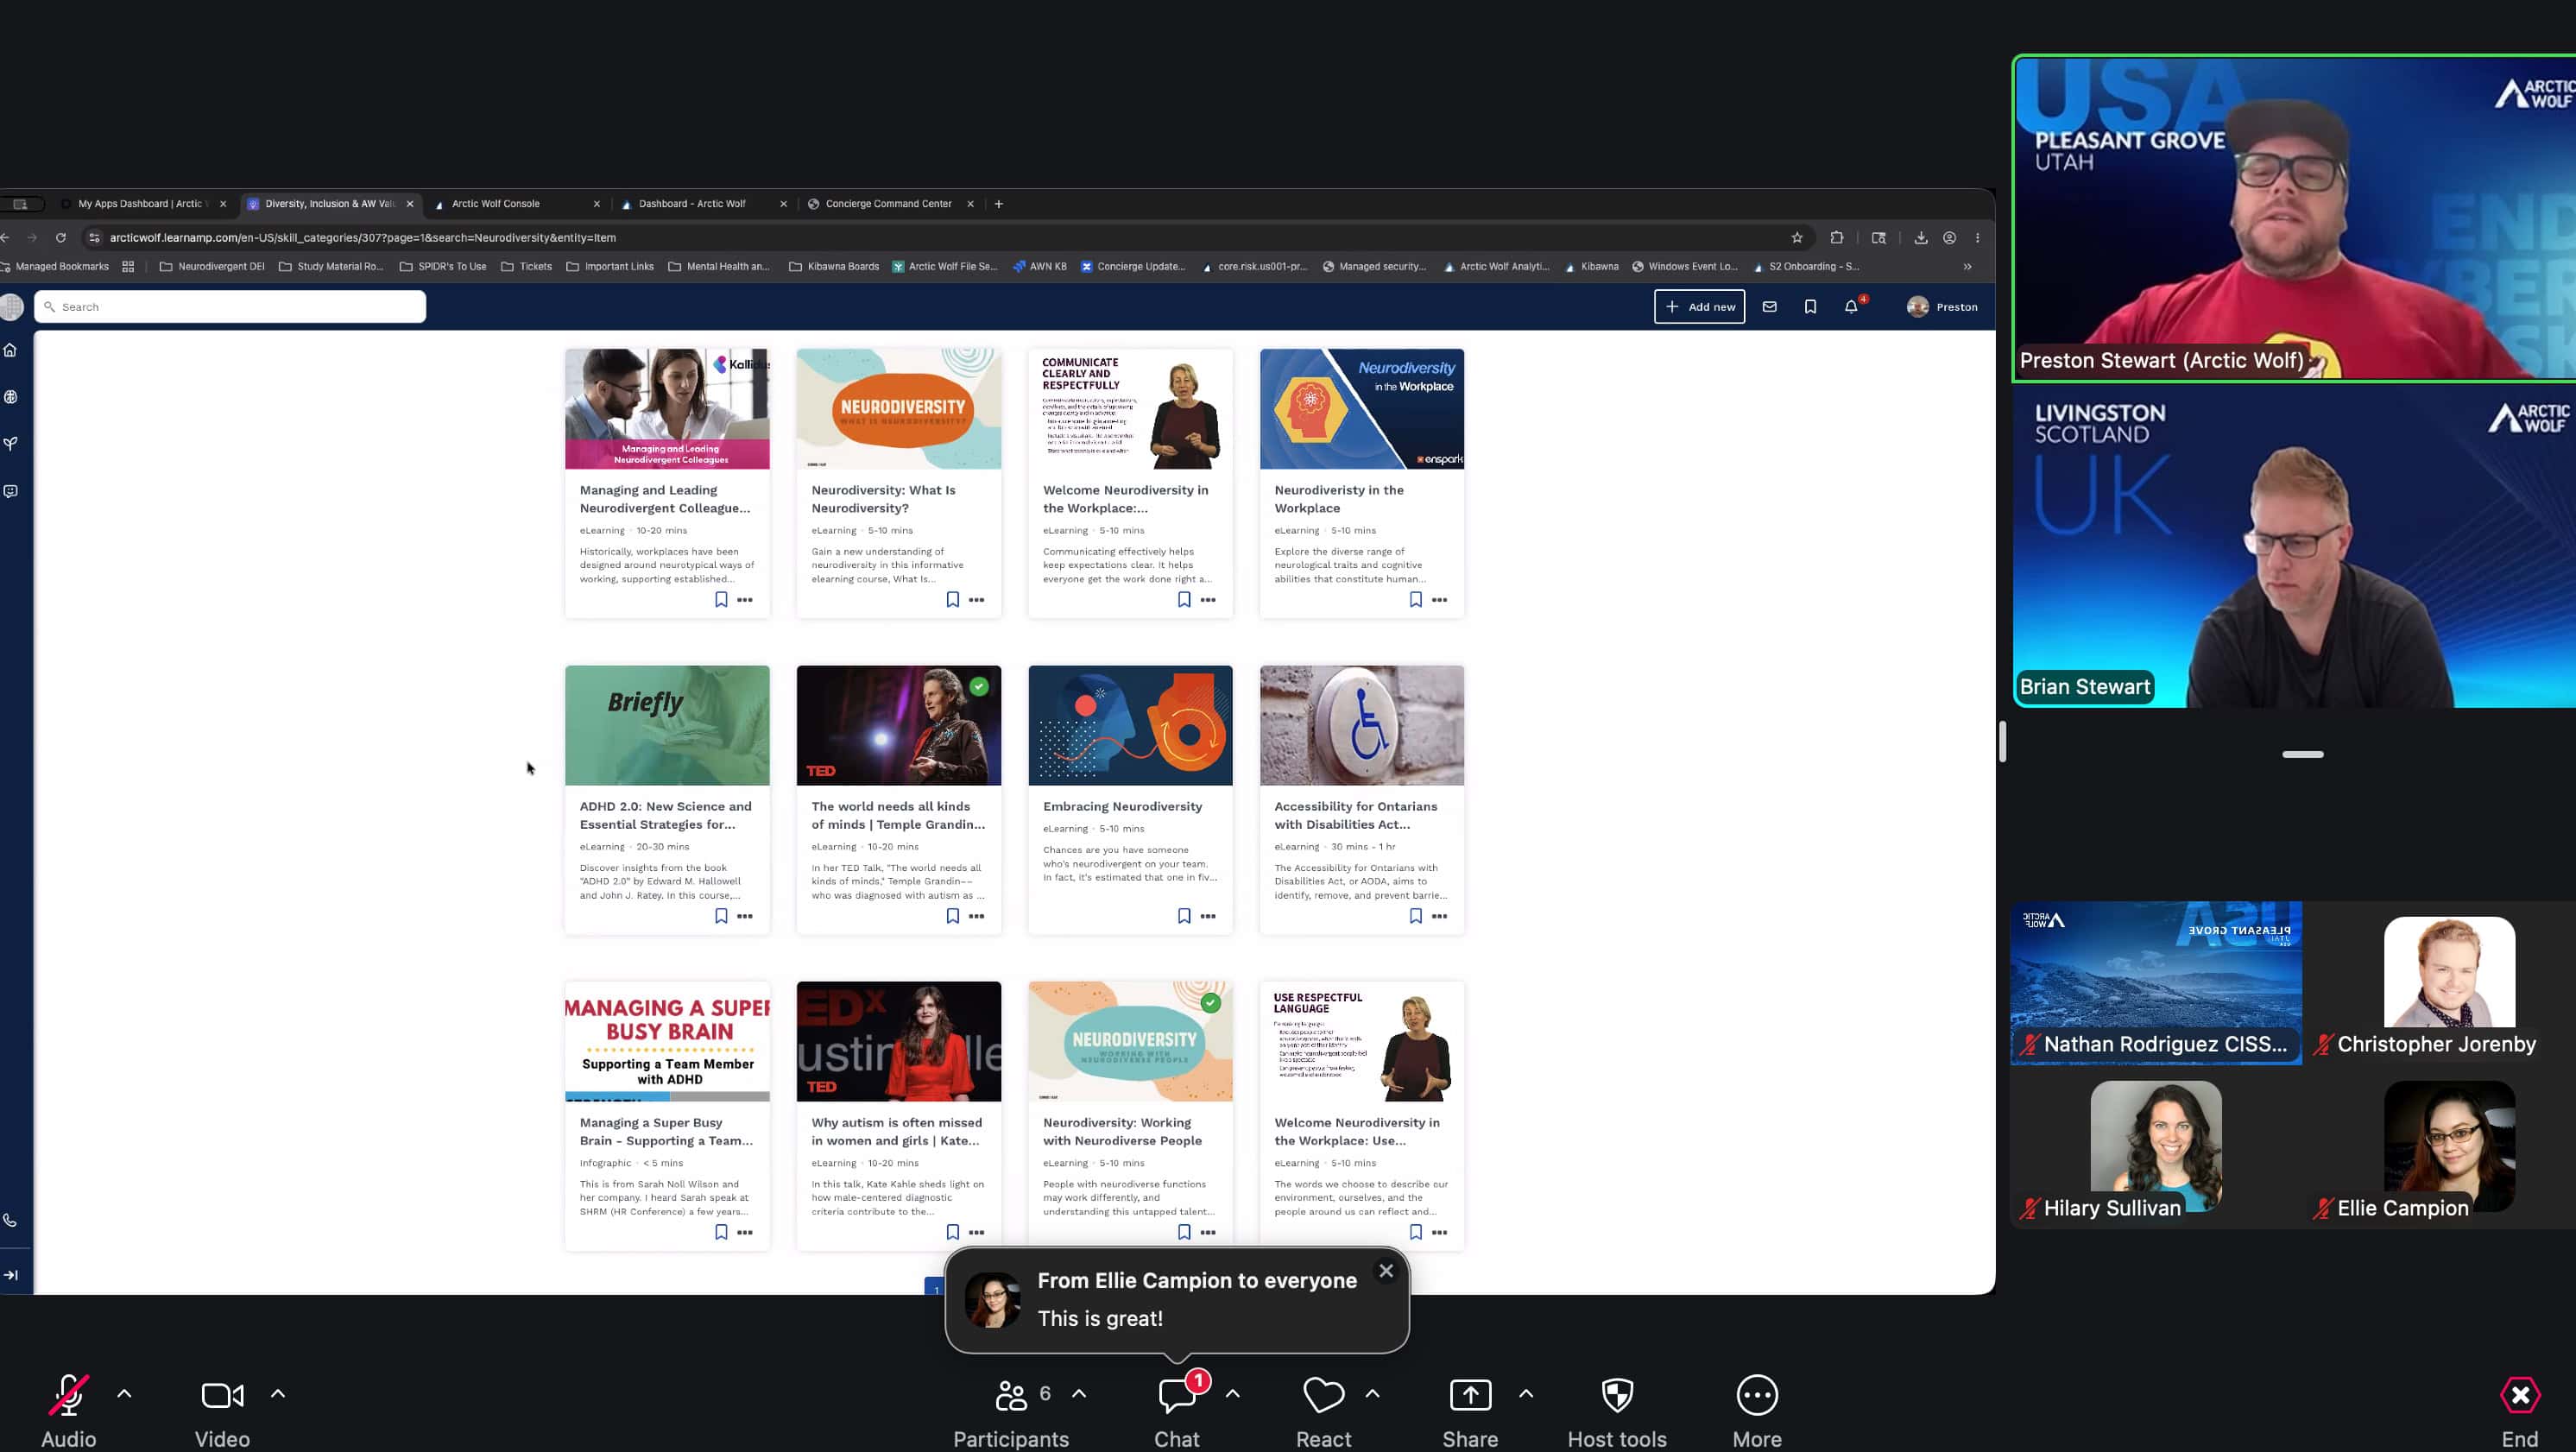Open feedback chat icon in sidebar
Image resolution: width=2576 pixels, height=1452 pixels.
tap(11, 491)
